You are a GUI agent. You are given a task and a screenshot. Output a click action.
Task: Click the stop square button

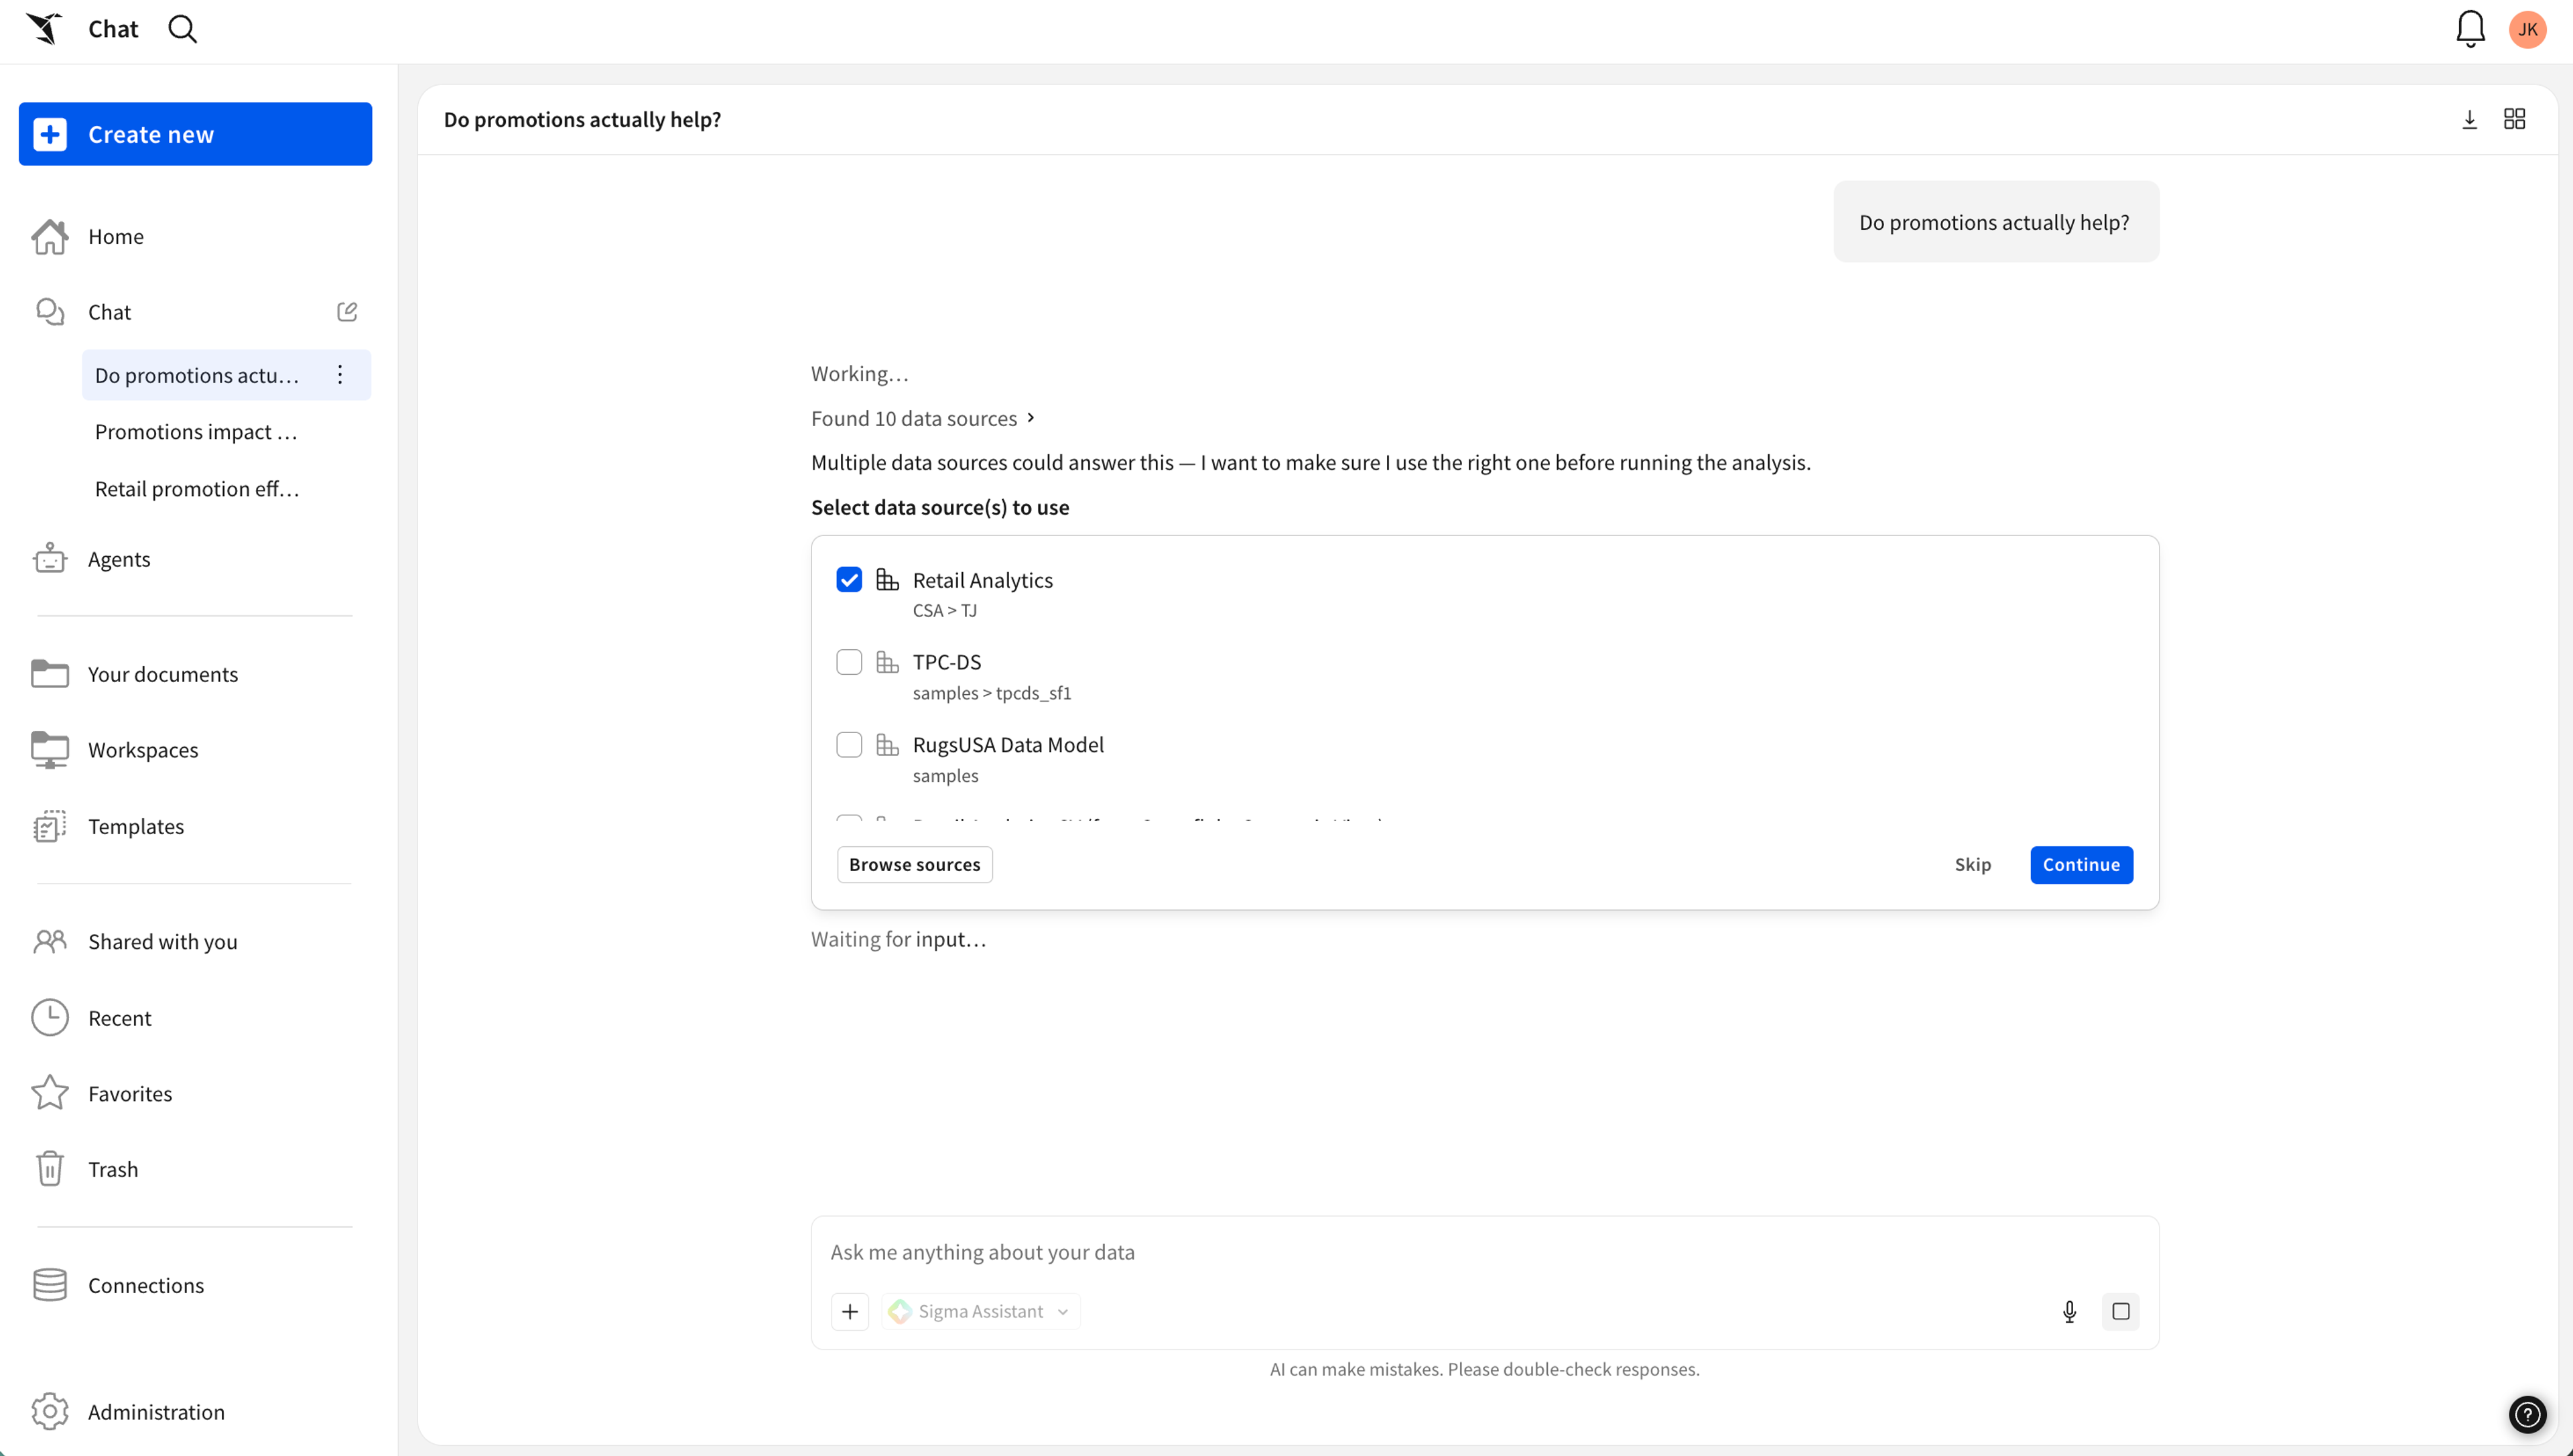pyautogui.click(x=2120, y=1311)
